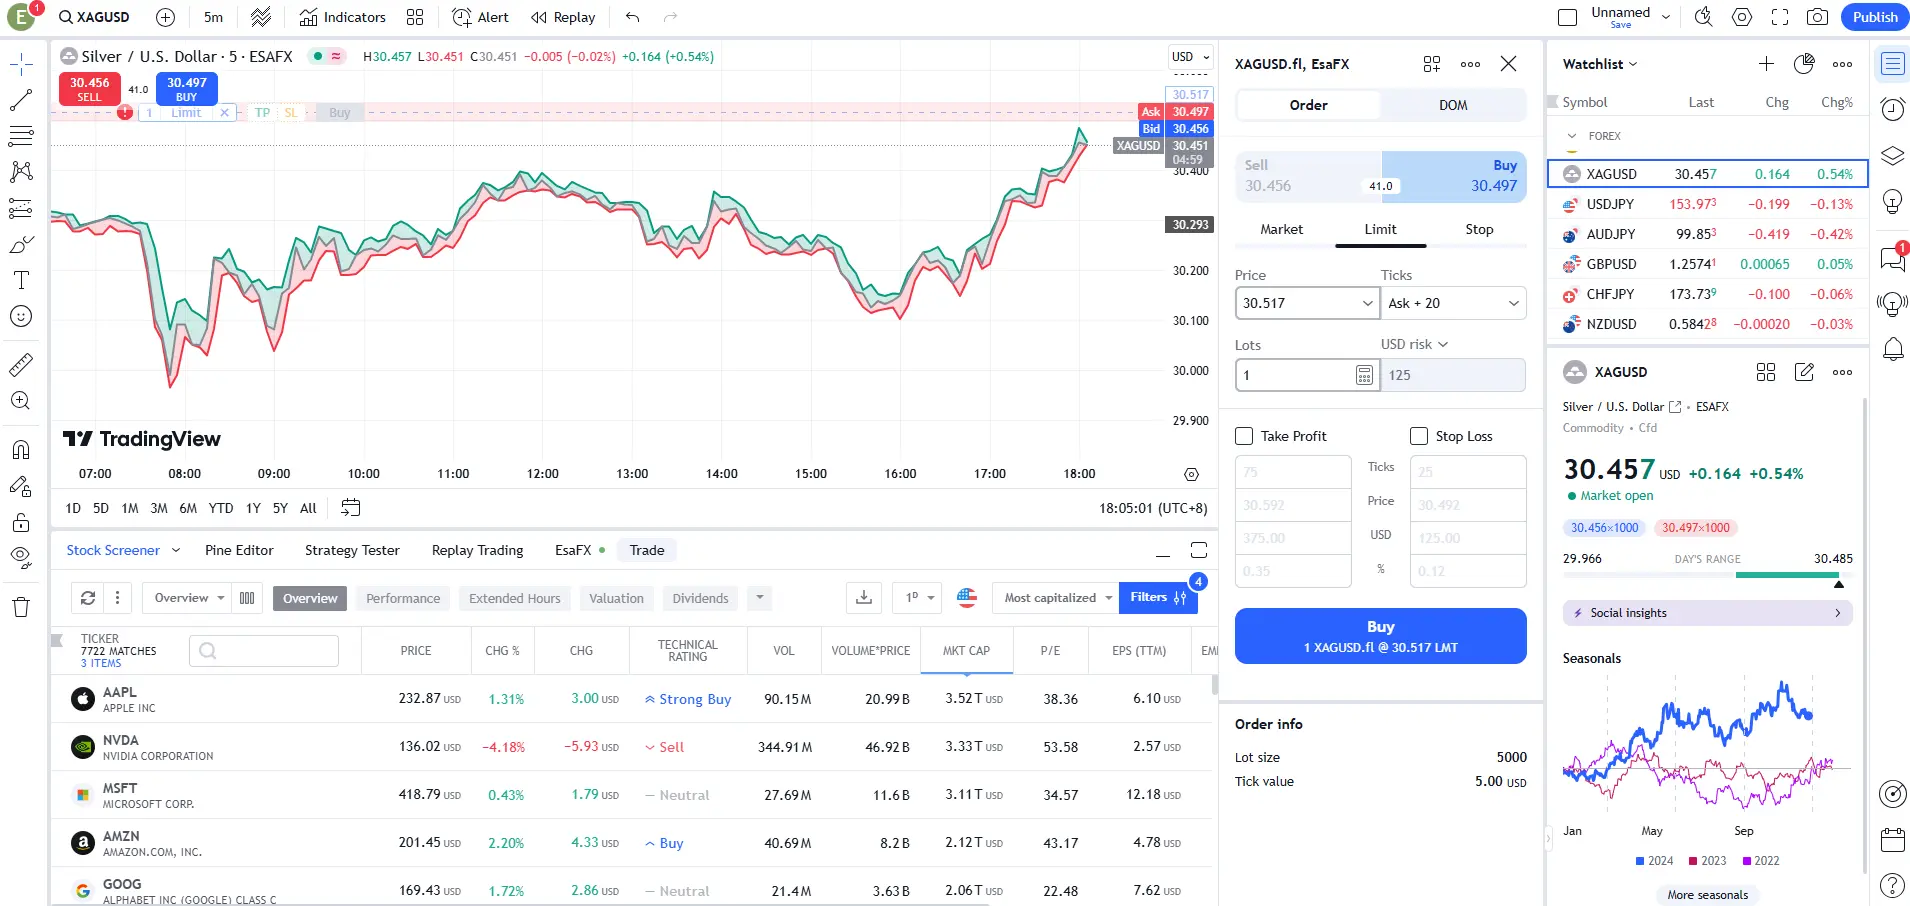Switch to the Strategy Tester tab
The width and height of the screenshot is (1910, 906).
(x=352, y=550)
